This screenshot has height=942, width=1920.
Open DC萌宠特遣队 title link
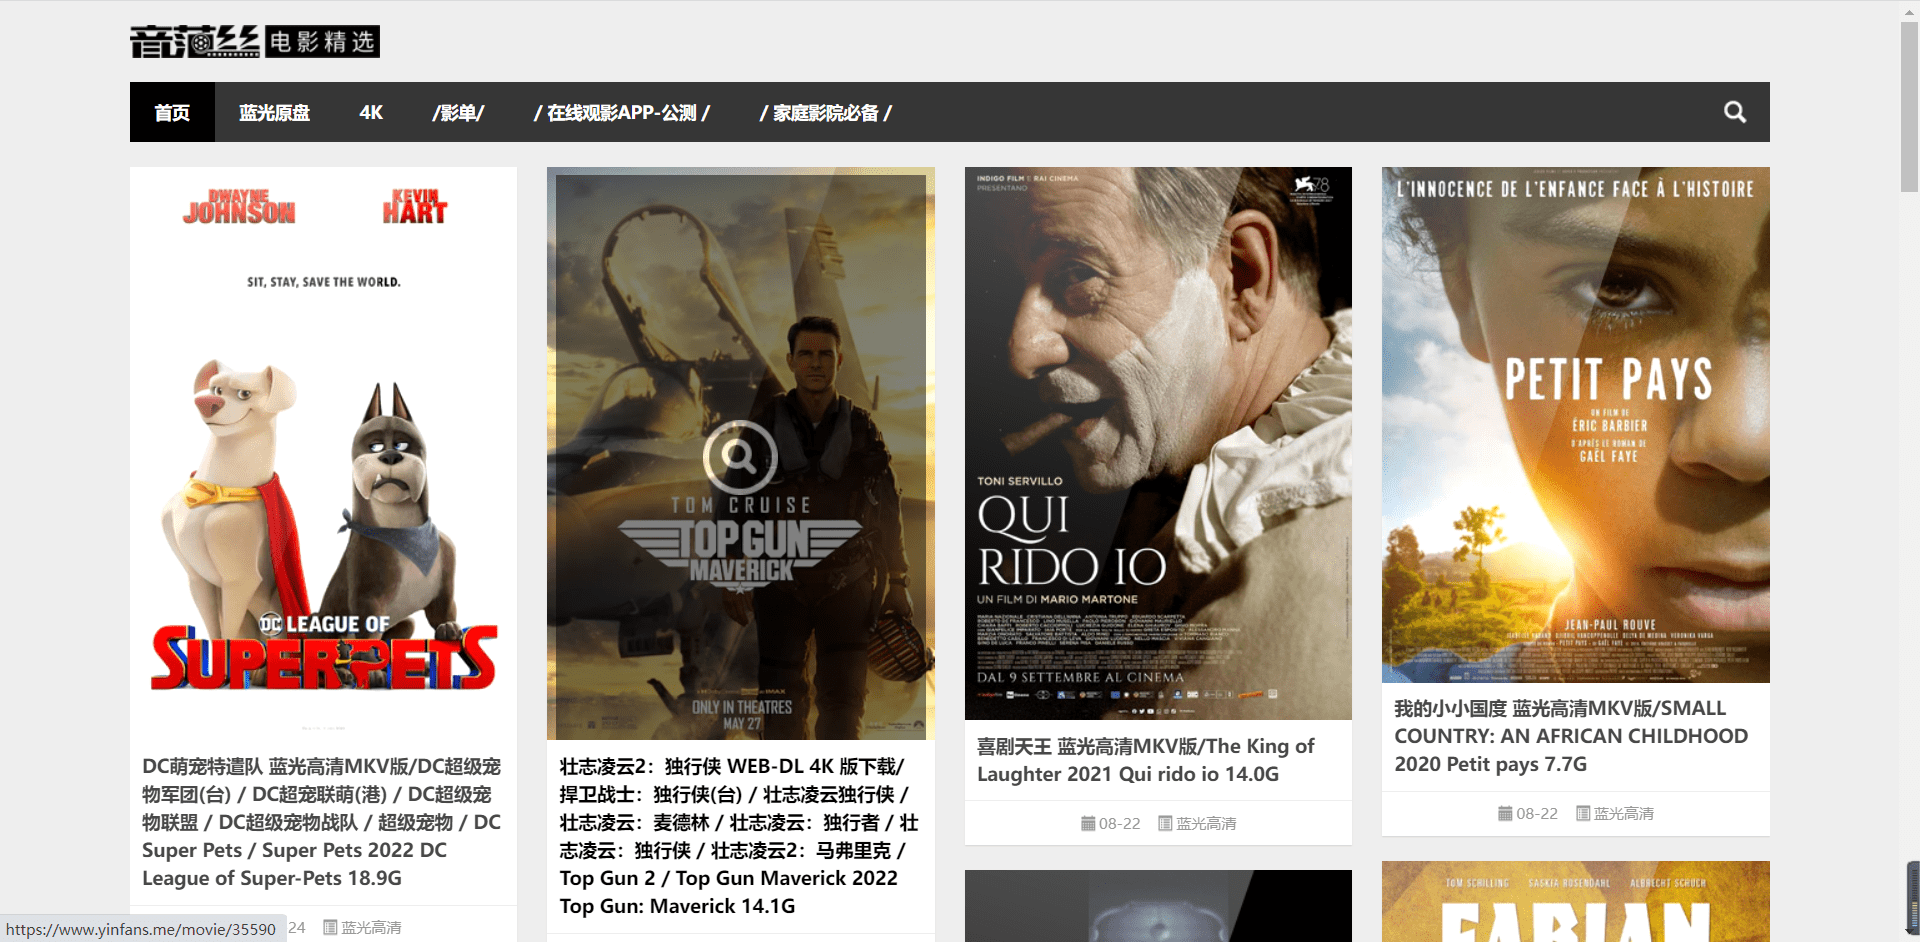tap(322, 822)
